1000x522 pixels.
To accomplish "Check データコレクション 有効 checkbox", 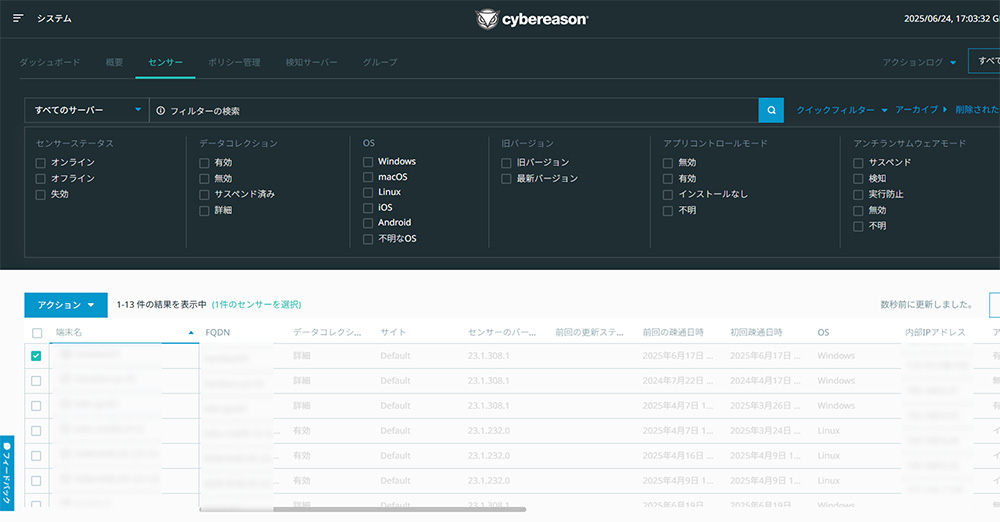I will point(204,163).
